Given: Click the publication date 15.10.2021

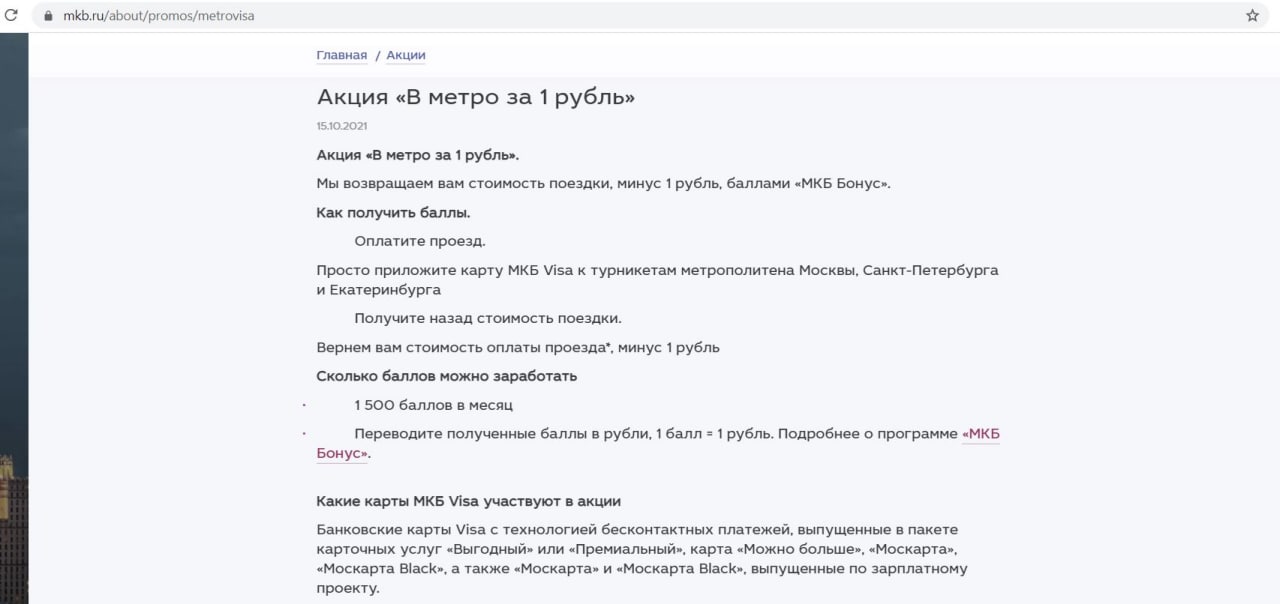Looking at the screenshot, I should 342,126.
